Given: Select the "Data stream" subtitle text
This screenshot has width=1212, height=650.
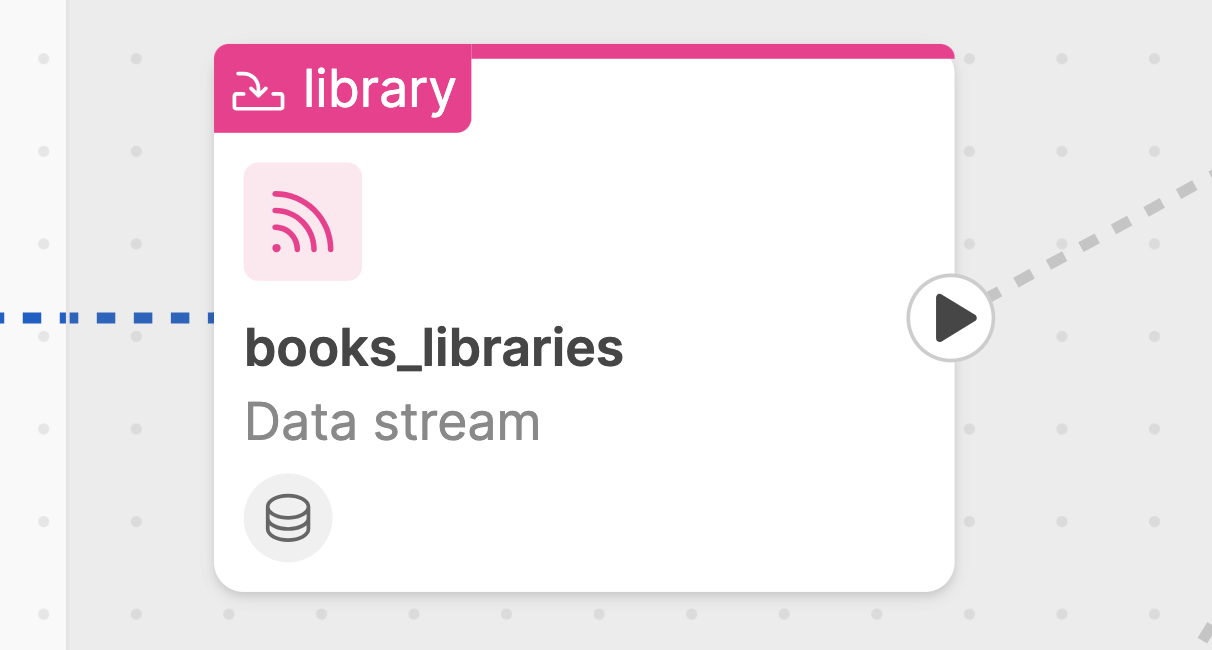Looking at the screenshot, I should click(392, 422).
